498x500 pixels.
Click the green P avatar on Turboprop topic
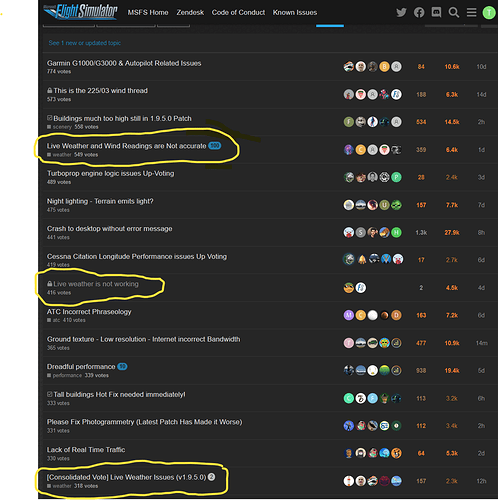(x=396, y=177)
